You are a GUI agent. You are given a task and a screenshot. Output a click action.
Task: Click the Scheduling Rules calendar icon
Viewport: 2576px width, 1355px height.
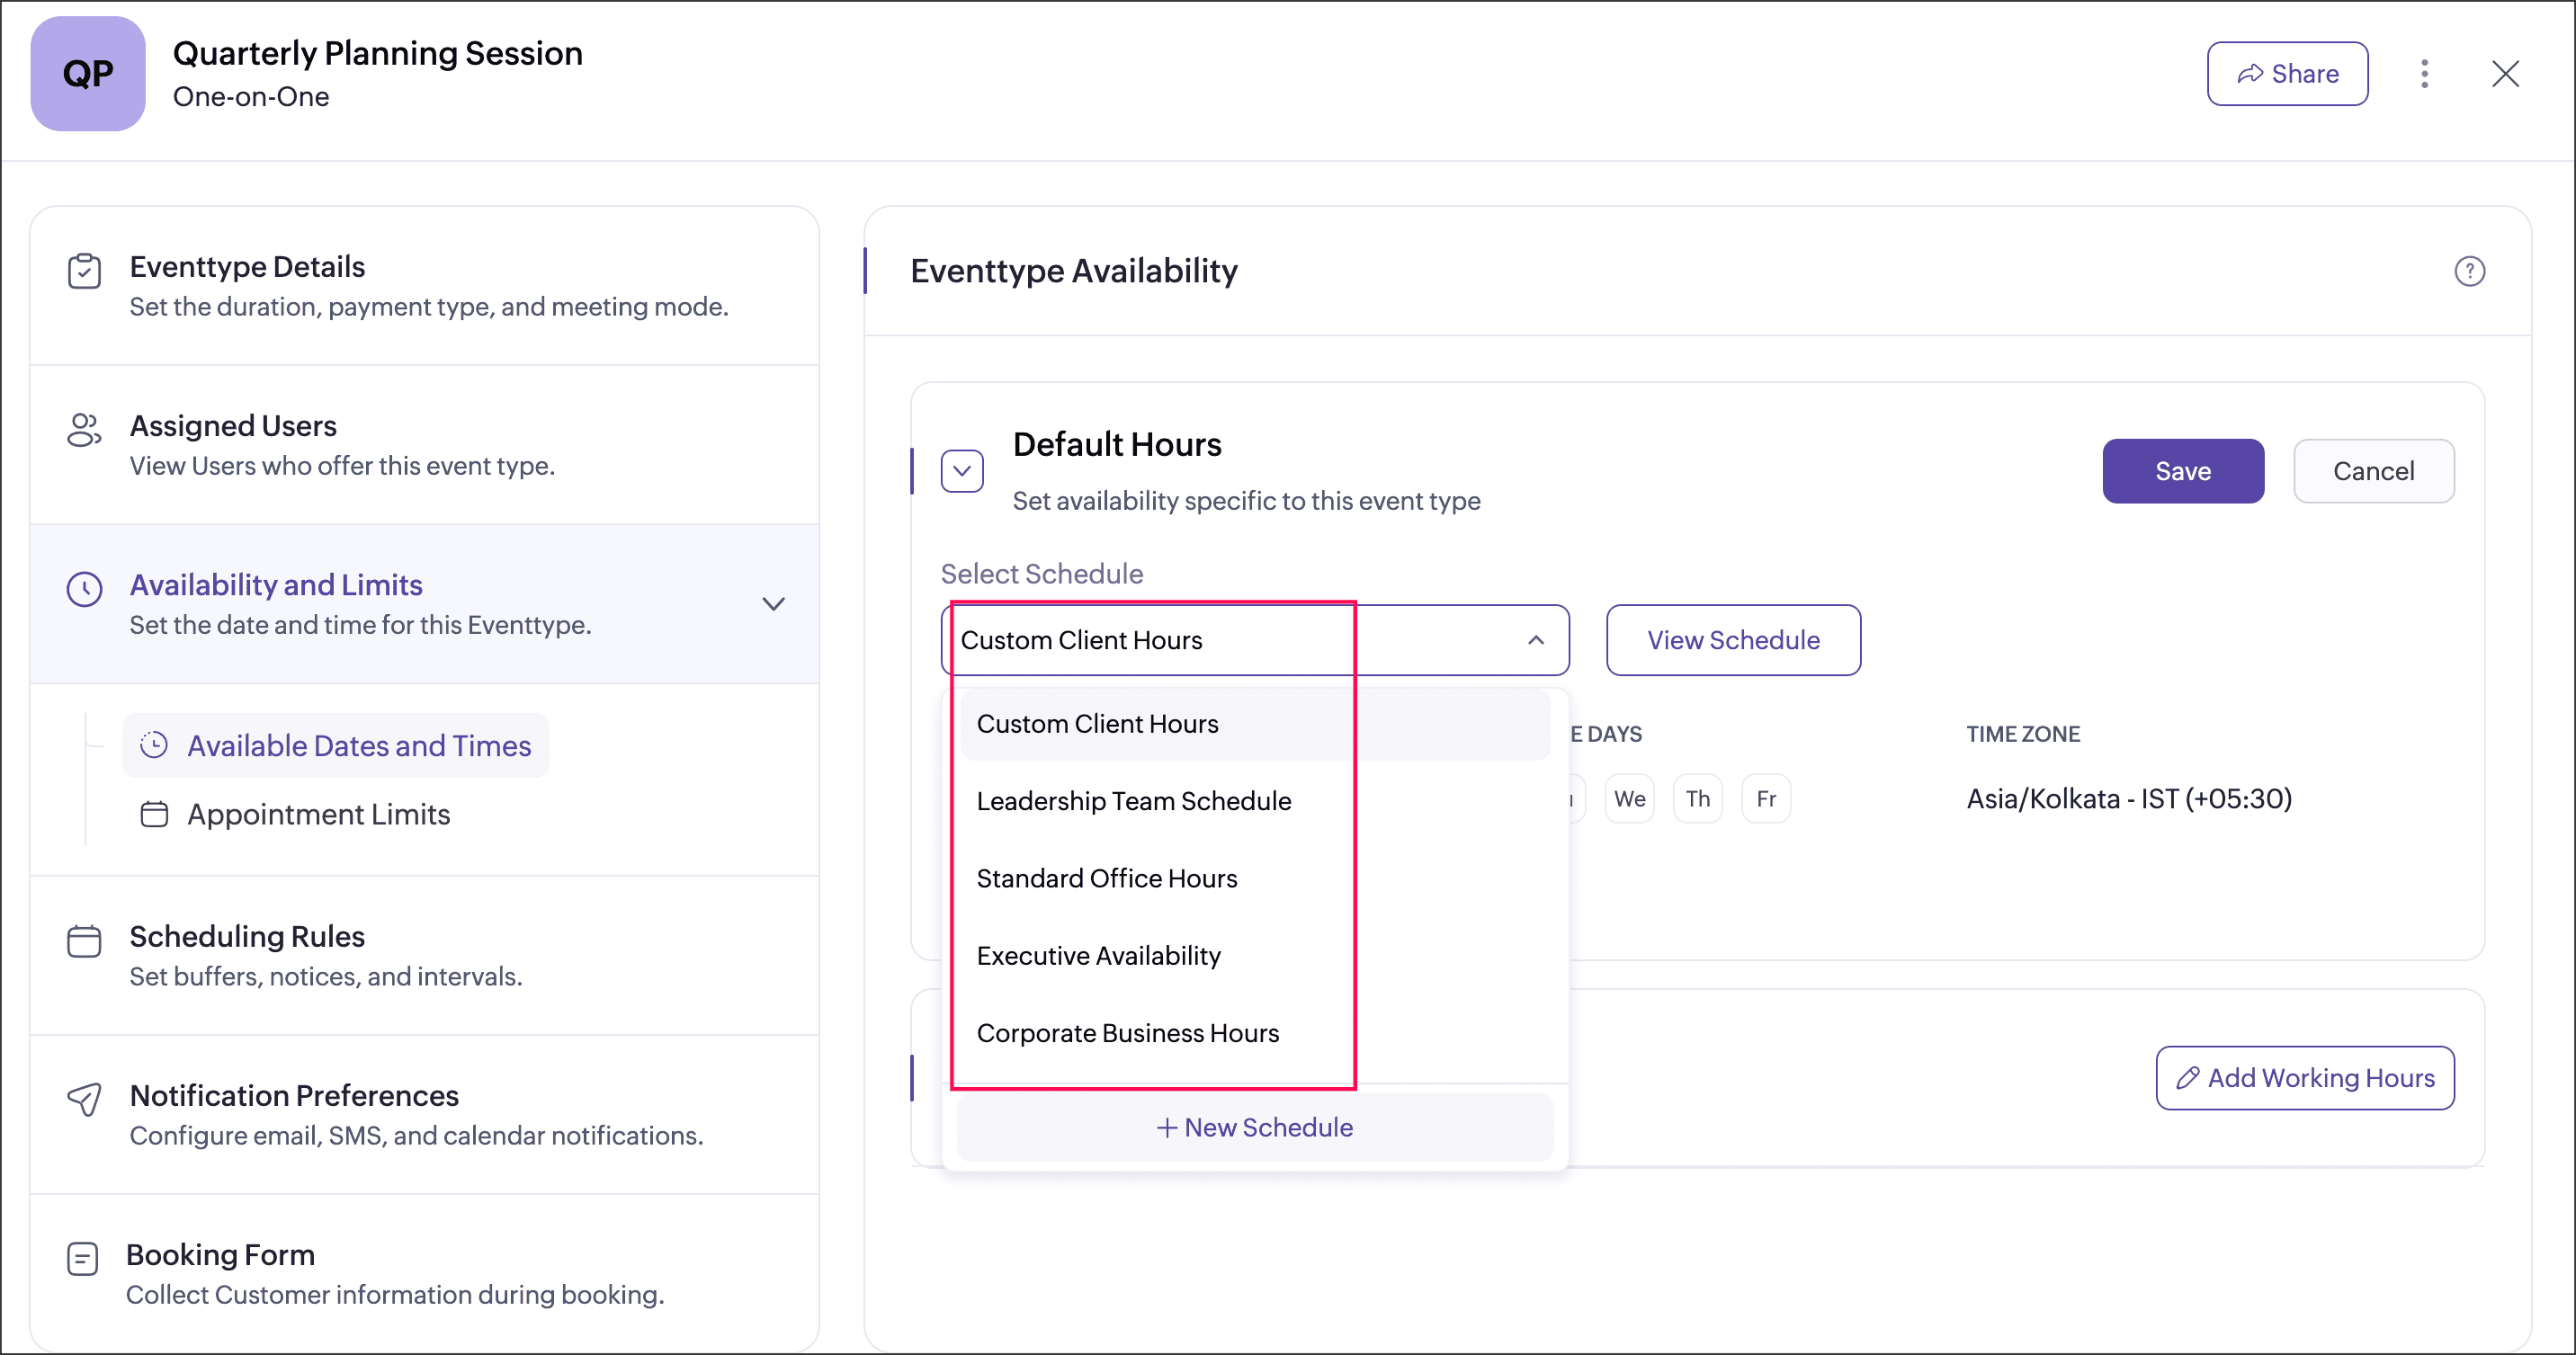tap(84, 941)
